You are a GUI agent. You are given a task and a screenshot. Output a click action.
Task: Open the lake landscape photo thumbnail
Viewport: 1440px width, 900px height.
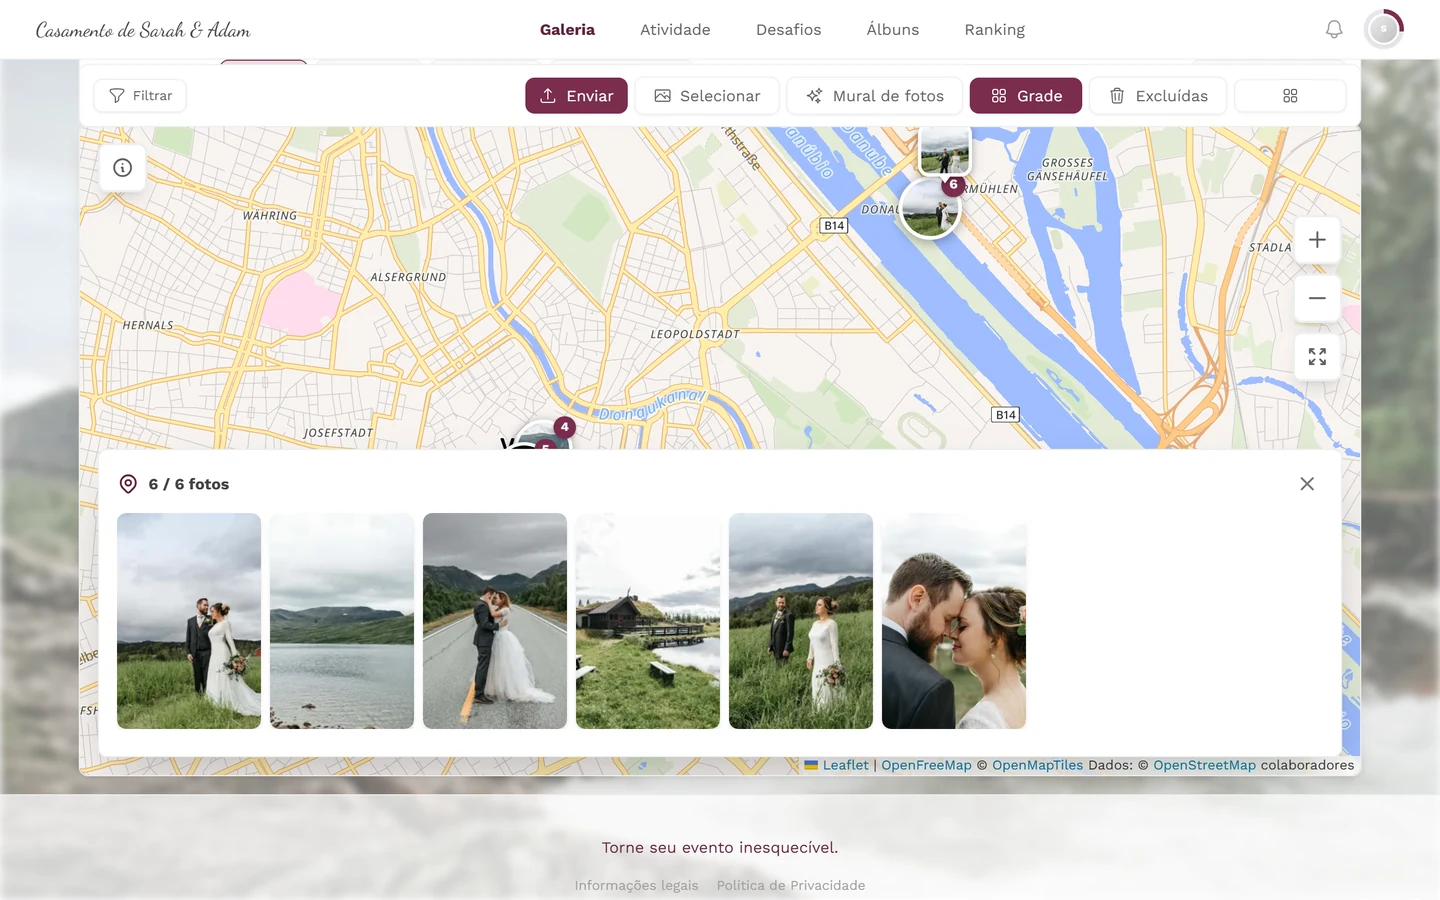342,621
